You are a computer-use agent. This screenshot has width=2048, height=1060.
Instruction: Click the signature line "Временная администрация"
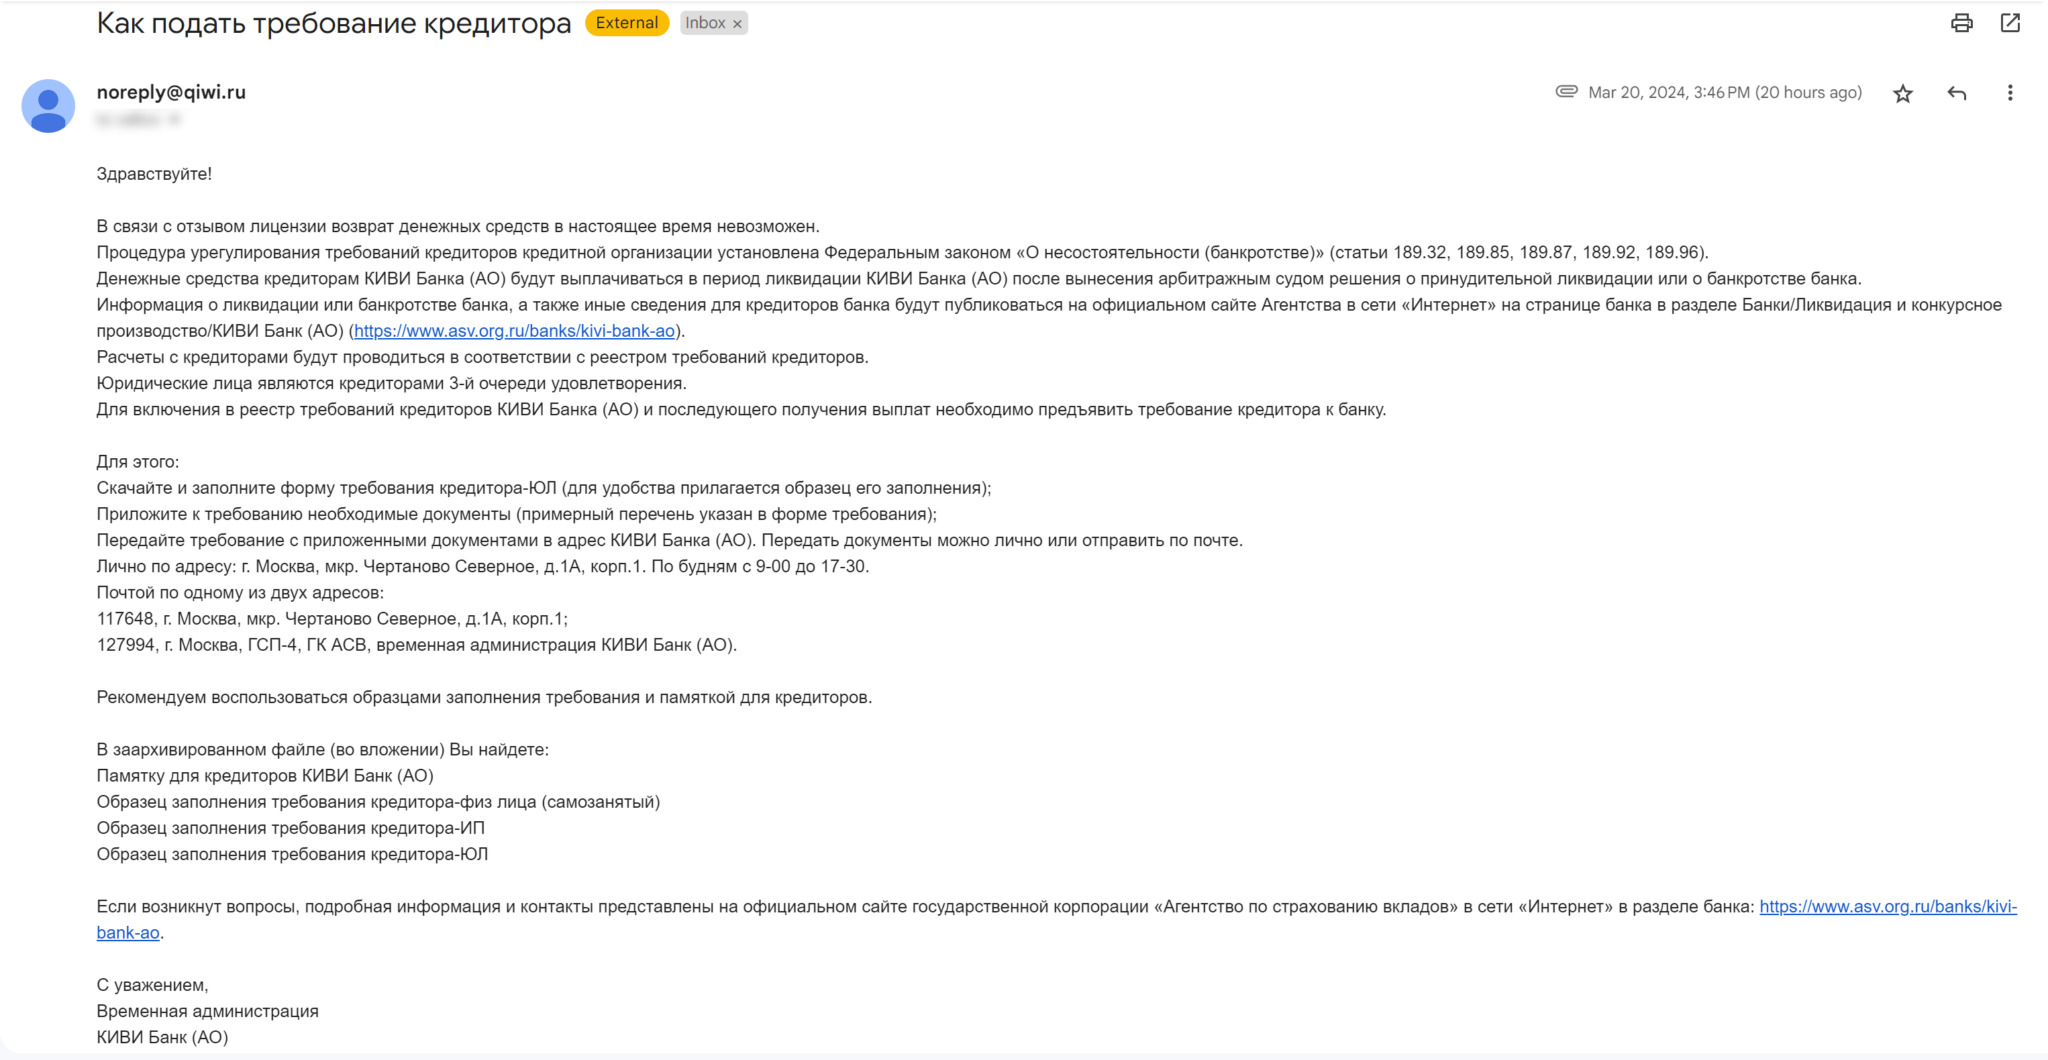pyautogui.click(x=207, y=1011)
